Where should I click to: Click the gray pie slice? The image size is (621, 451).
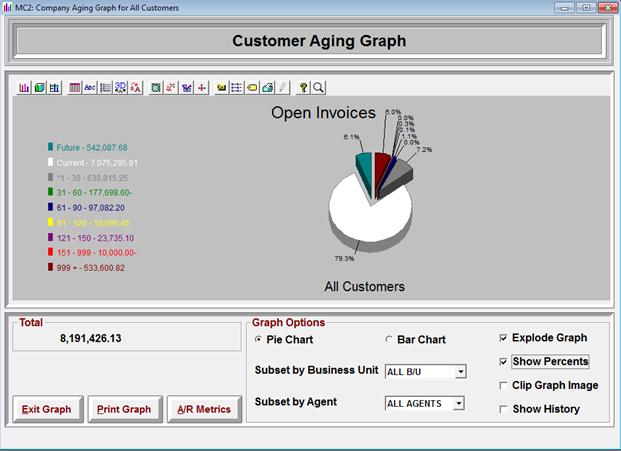tap(400, 174)
